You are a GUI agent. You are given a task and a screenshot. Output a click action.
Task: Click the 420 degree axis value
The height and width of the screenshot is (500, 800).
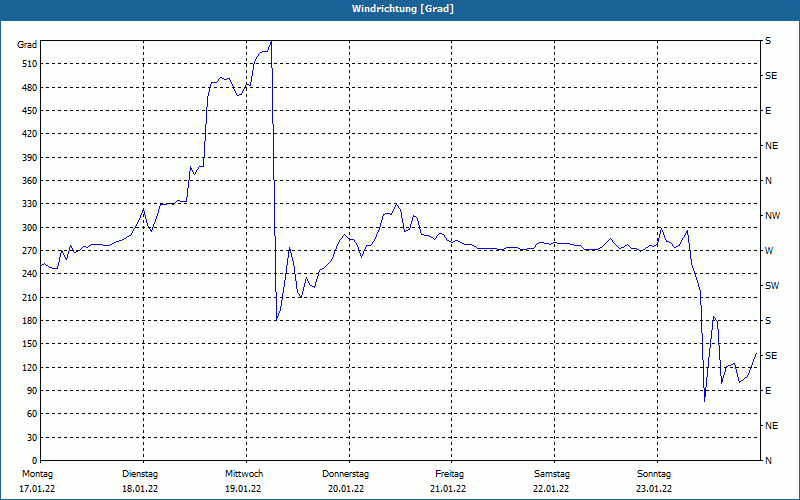pos(30,134)
